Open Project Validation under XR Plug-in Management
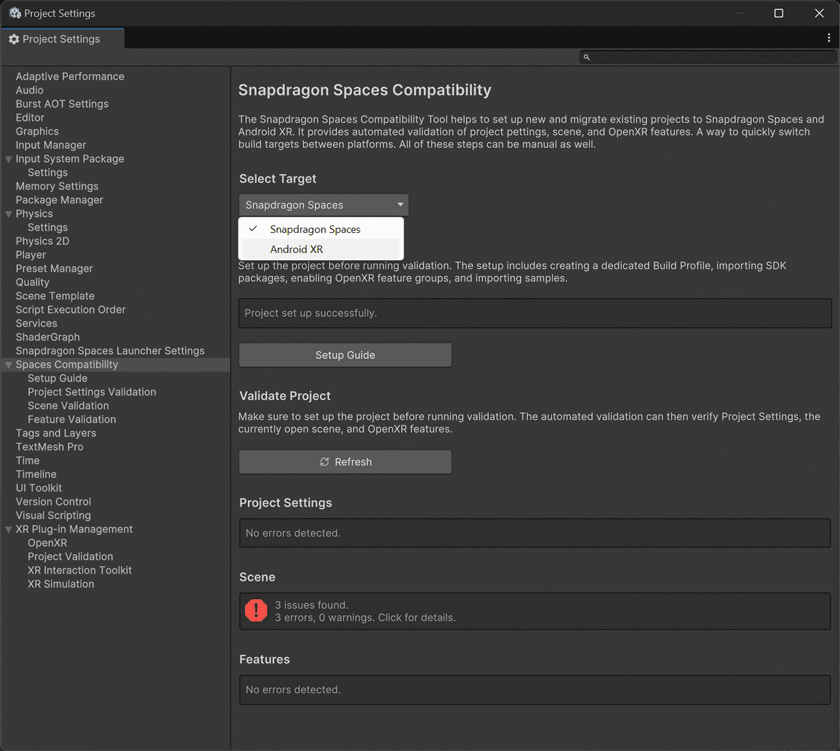840x751 pixels. (x=70, y=557)
